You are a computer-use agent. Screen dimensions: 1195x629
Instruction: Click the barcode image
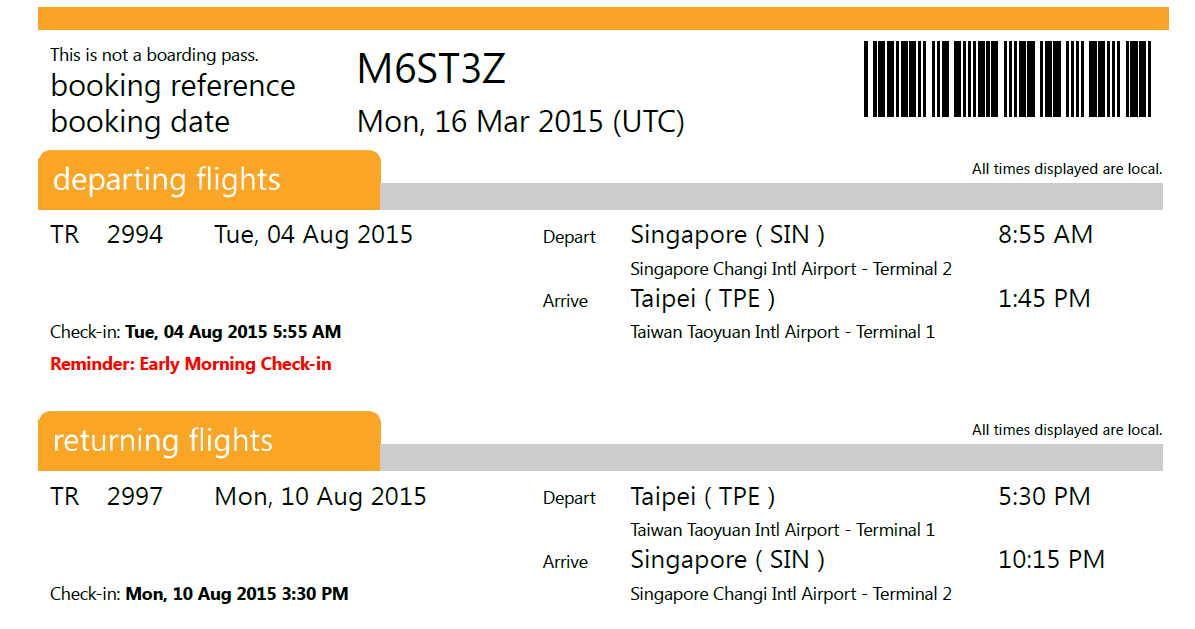[x=1007, y=79]
